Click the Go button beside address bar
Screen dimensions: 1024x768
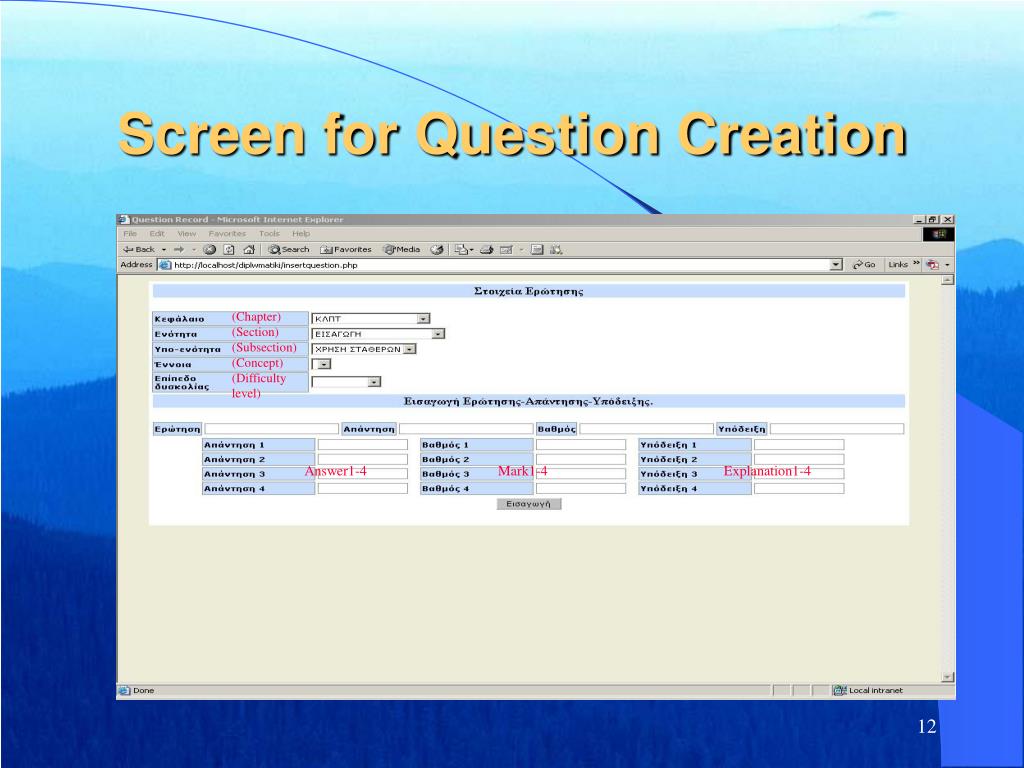point(864,264)
